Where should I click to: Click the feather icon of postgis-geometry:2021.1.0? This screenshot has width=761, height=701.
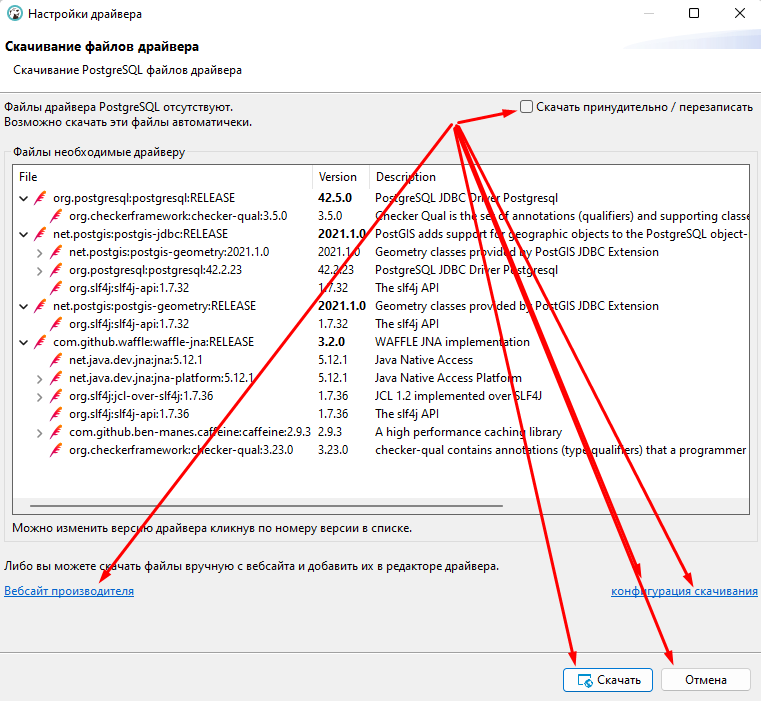pyautogui.click(x=56, y=252)
